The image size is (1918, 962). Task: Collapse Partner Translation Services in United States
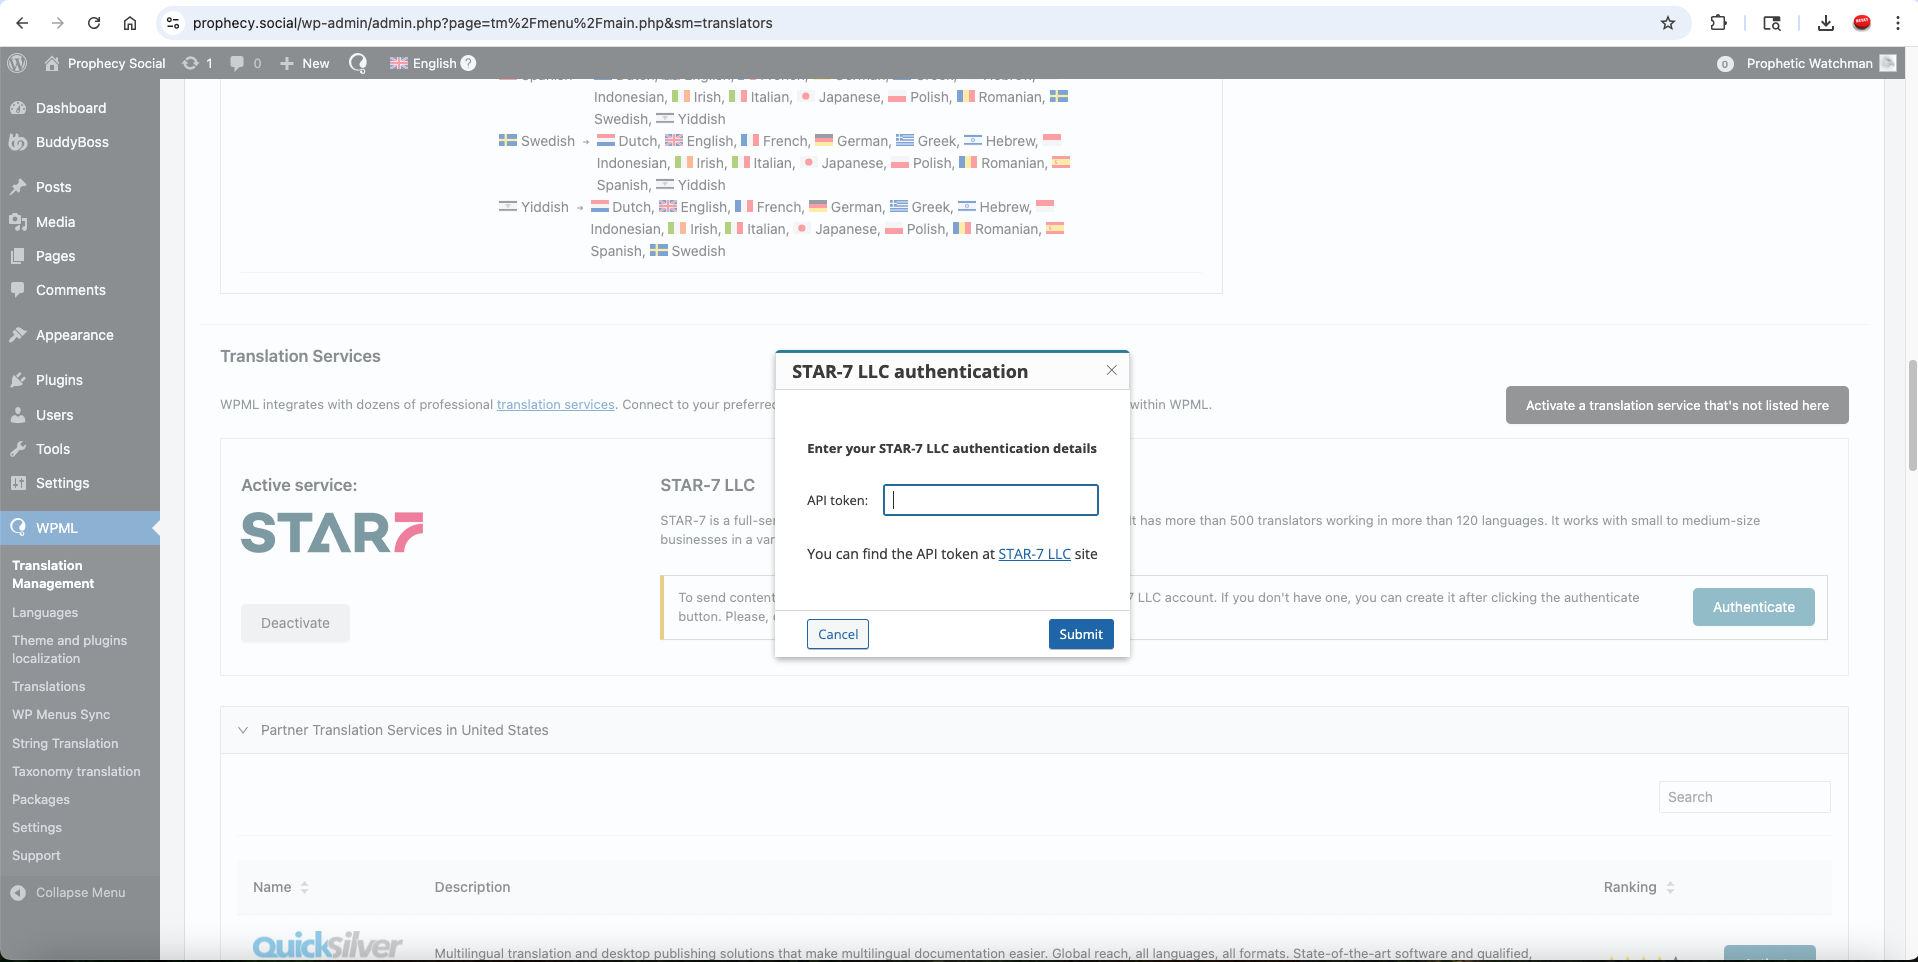tap(243, 730)
